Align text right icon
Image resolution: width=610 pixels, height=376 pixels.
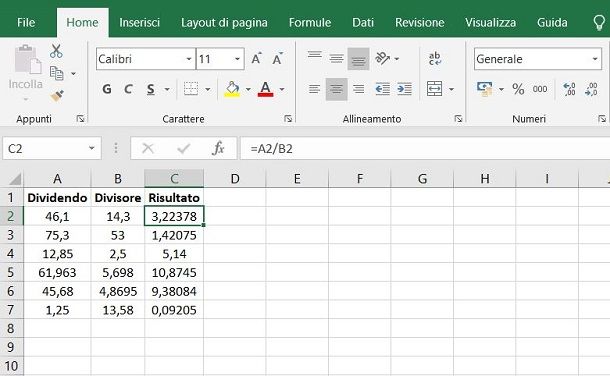pyautogui.click(x=358, y=89)
